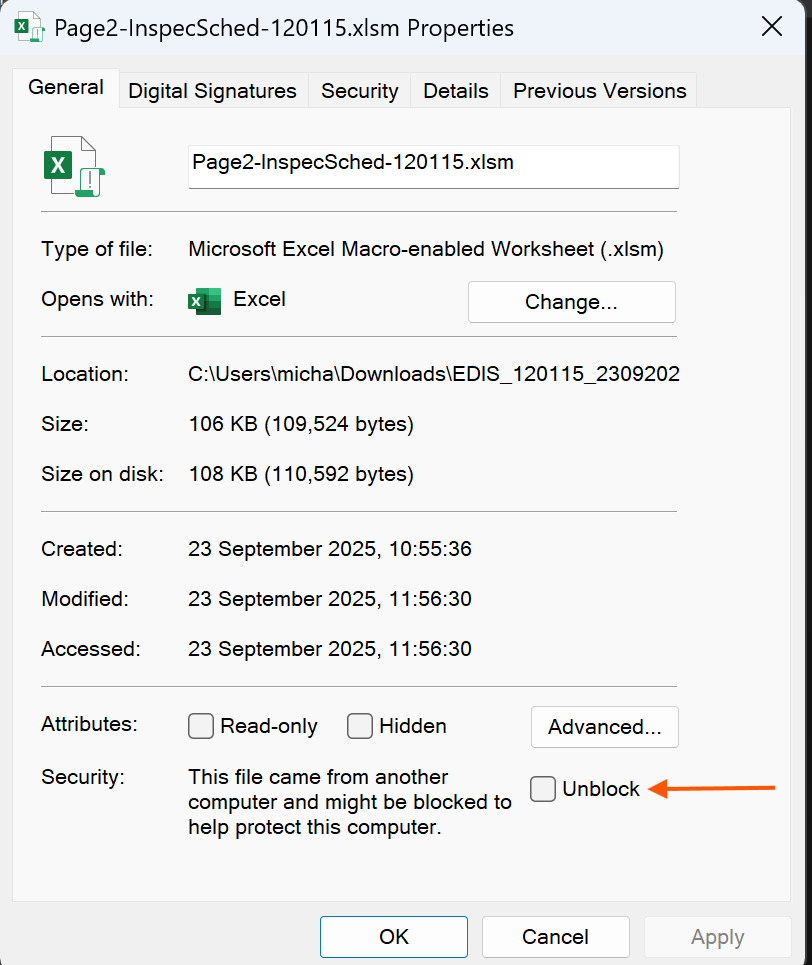The width and height of the screenshot is (812, 965).
Task: Click the large Excel file icon
Action: coord(73,166)
